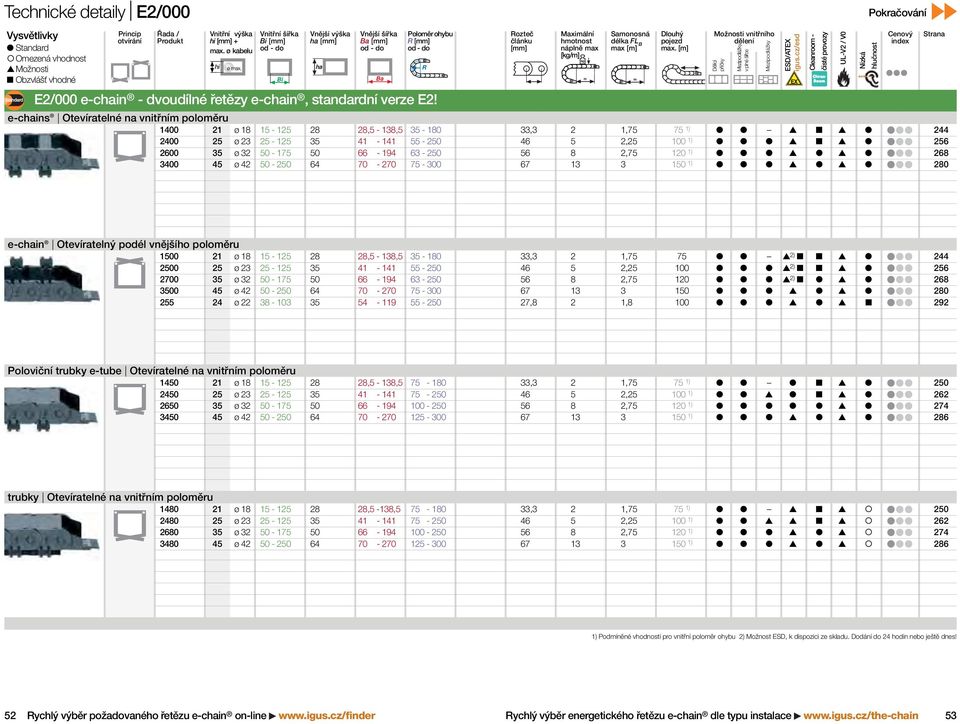Click section header Otevíratelný podél vnějšího poloměru
The height and width of the screenshot is (724, 960).
[123, 244]
